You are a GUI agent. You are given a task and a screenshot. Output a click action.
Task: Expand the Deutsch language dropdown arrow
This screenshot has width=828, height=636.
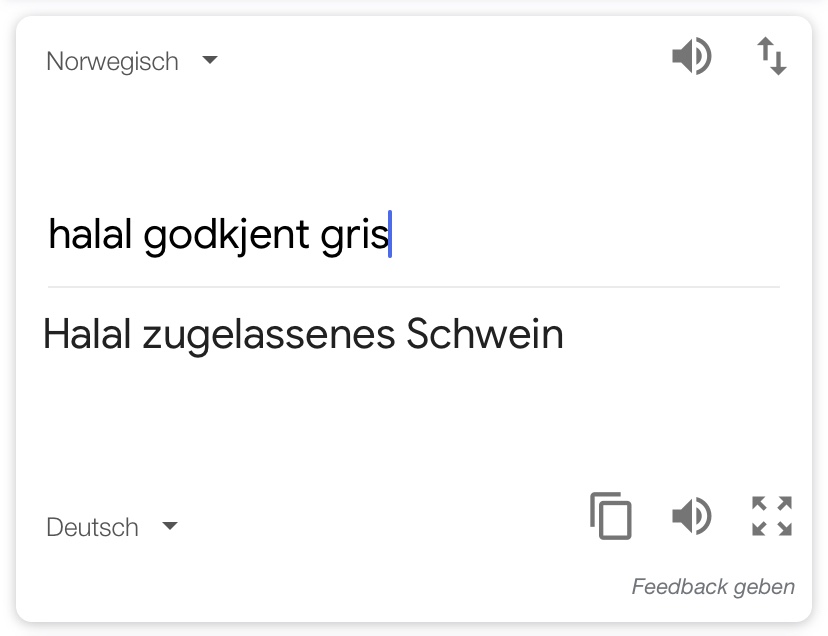170,526
